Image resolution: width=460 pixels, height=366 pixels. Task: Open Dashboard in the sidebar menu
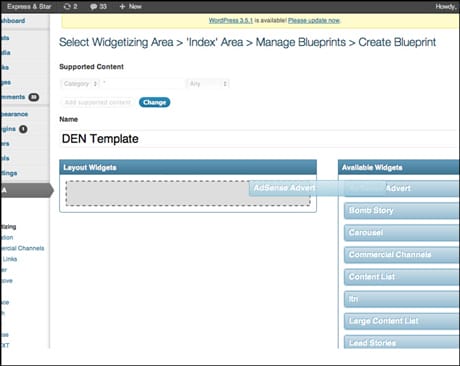click(x=13, y=21)
